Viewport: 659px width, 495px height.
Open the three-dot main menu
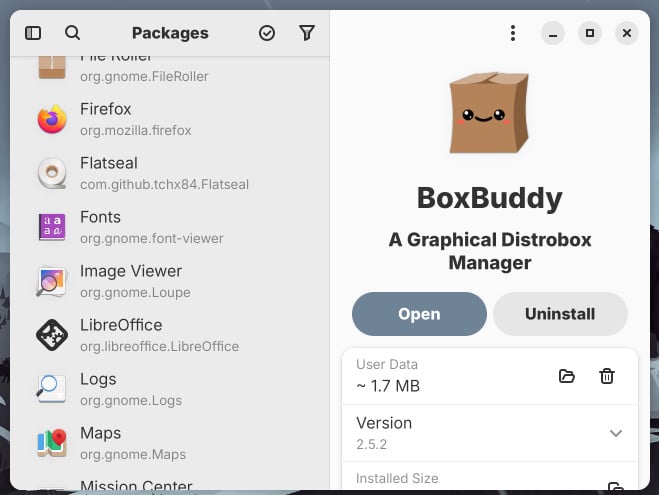513,33
